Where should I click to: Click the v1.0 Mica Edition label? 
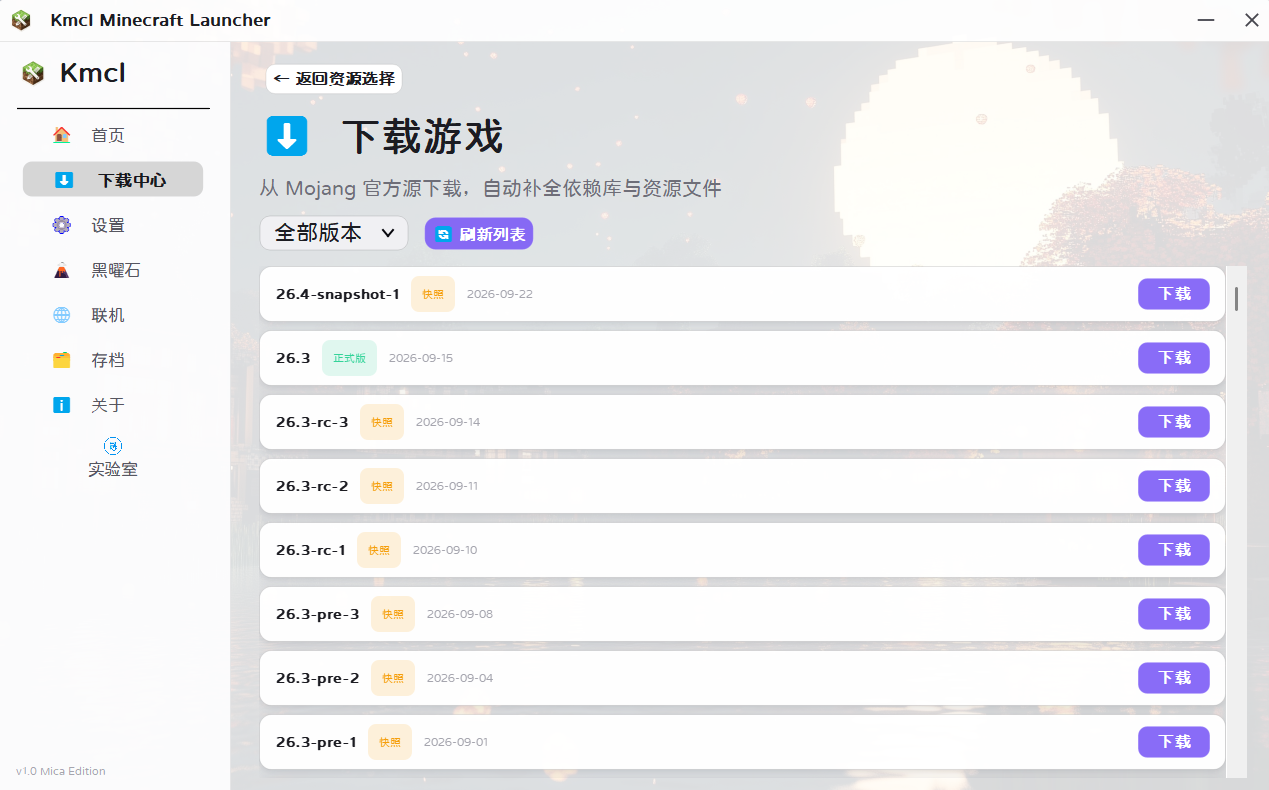[x=61, y=771]
